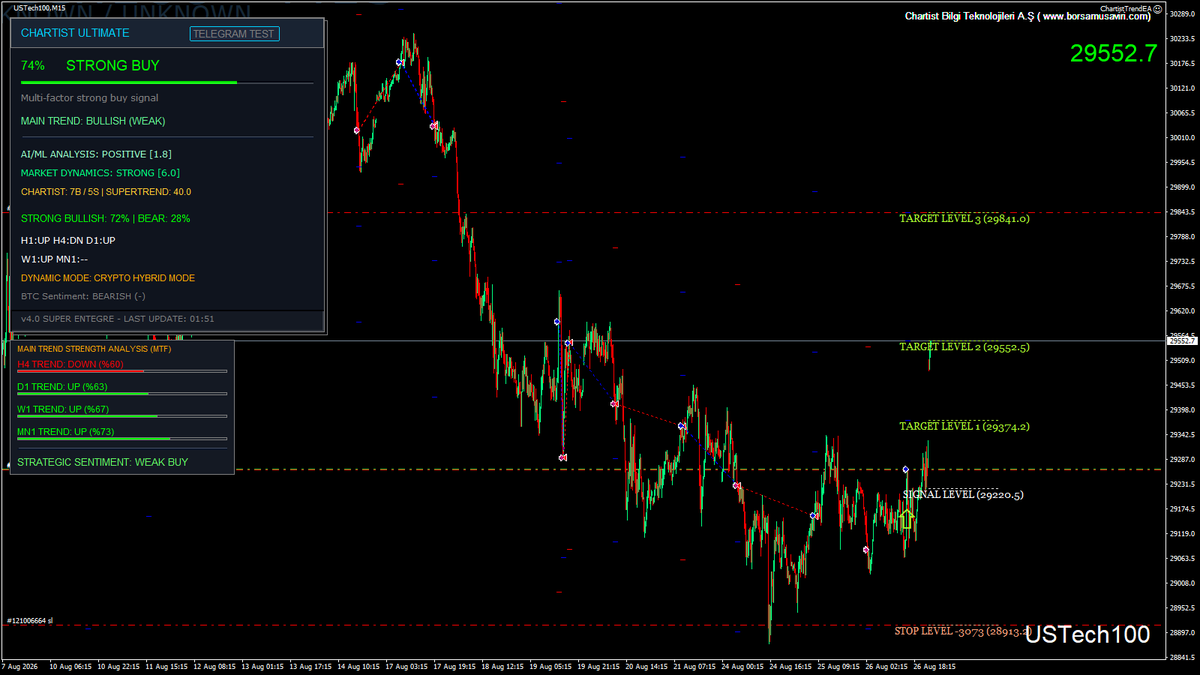Click the STOP LEVEL -3073 label
1200x675 pixels.
962,631
